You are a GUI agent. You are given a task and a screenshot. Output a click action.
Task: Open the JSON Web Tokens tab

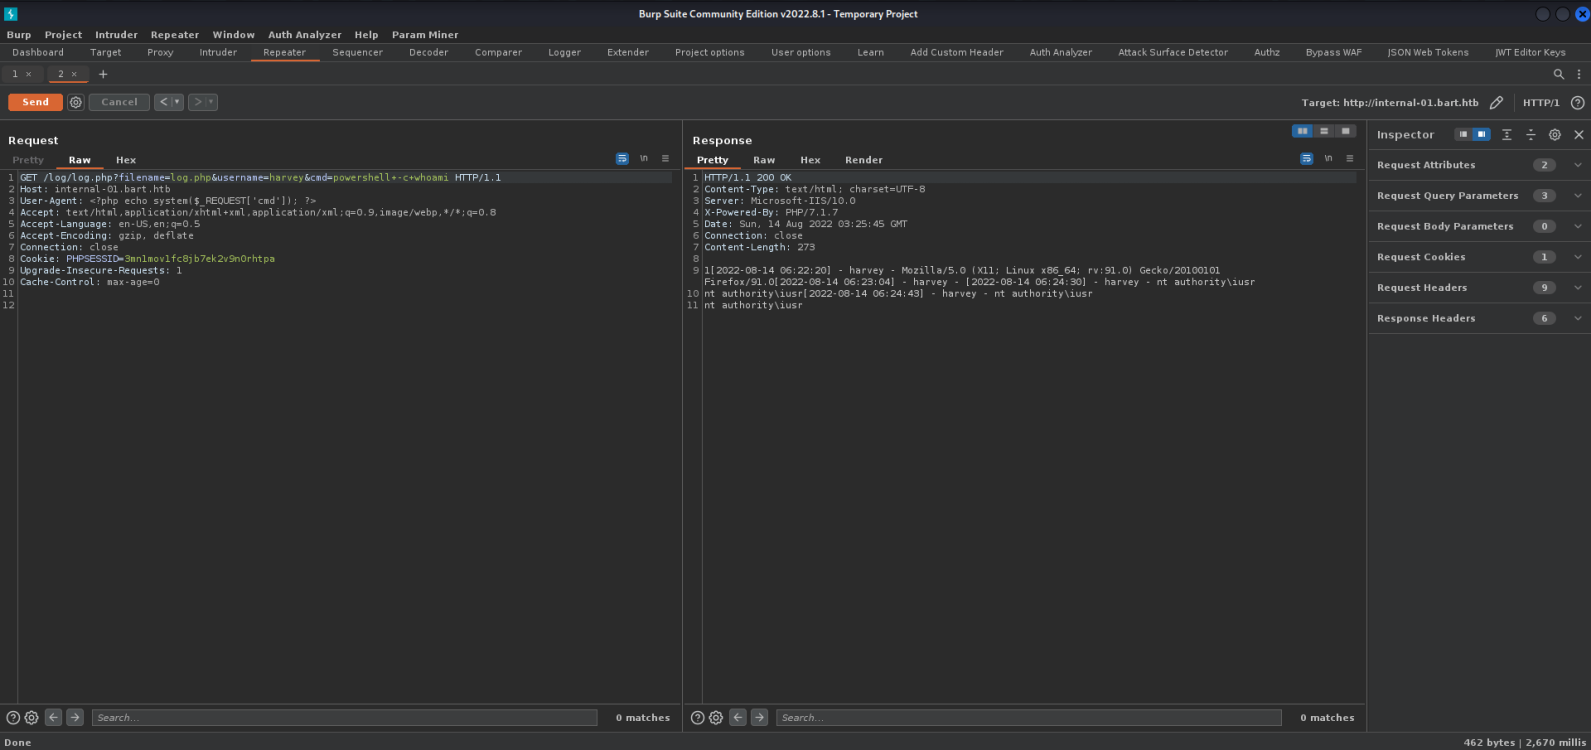coord(1427,52)
